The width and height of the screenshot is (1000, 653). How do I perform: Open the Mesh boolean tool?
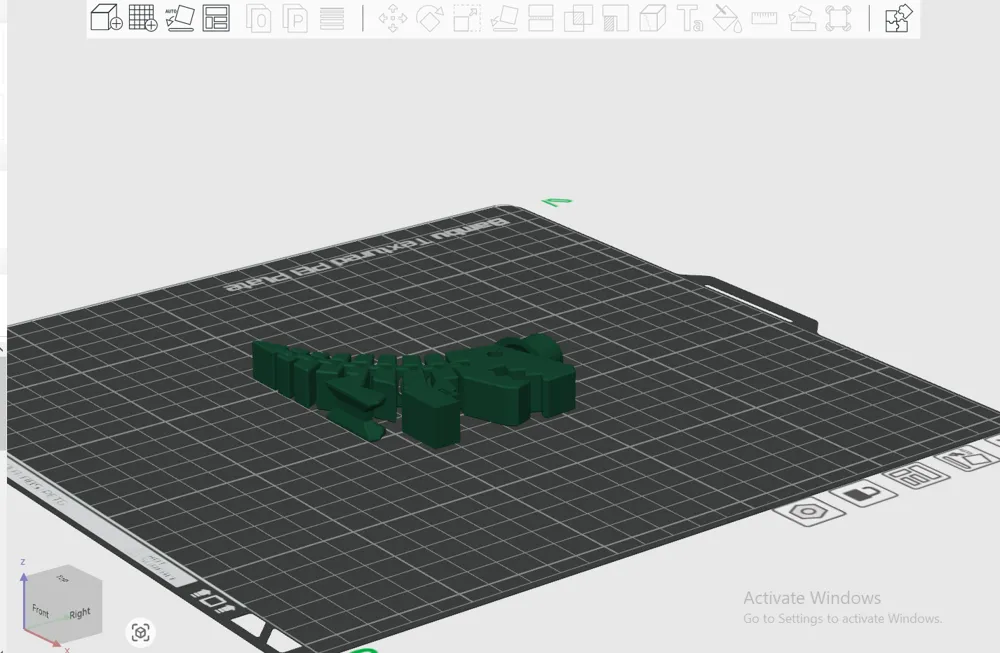point(578,18)
